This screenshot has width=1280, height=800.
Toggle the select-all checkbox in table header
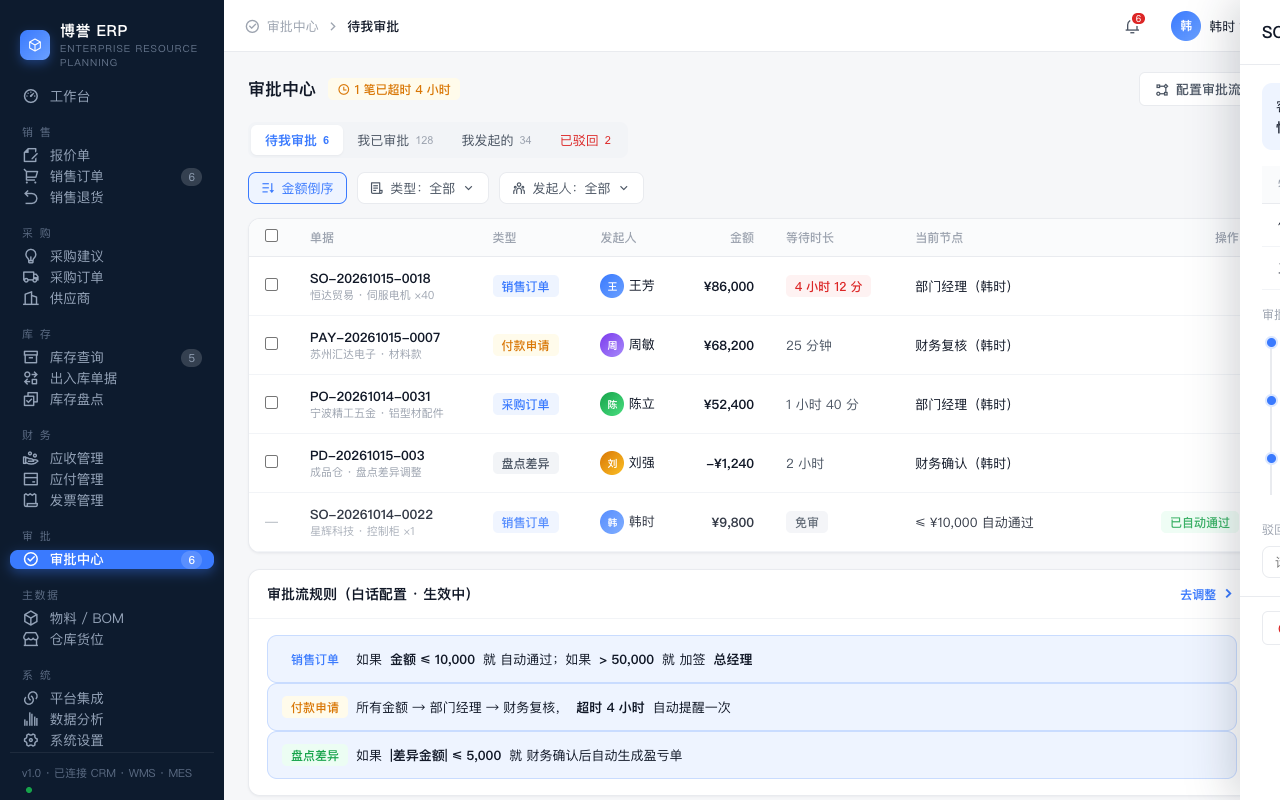[271, 236]
